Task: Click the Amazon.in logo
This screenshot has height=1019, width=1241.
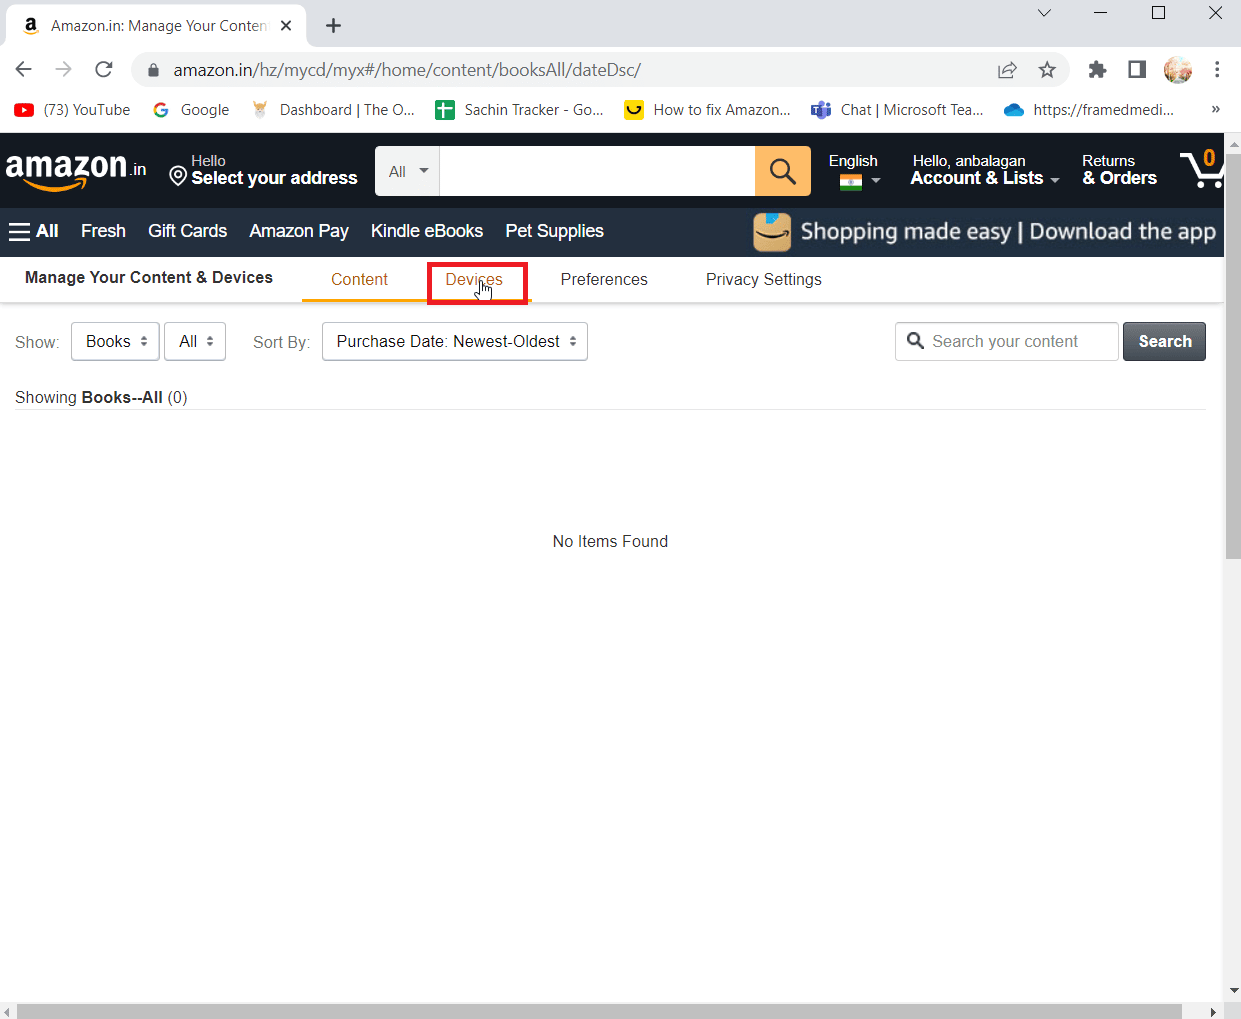Action: [76, 171]
